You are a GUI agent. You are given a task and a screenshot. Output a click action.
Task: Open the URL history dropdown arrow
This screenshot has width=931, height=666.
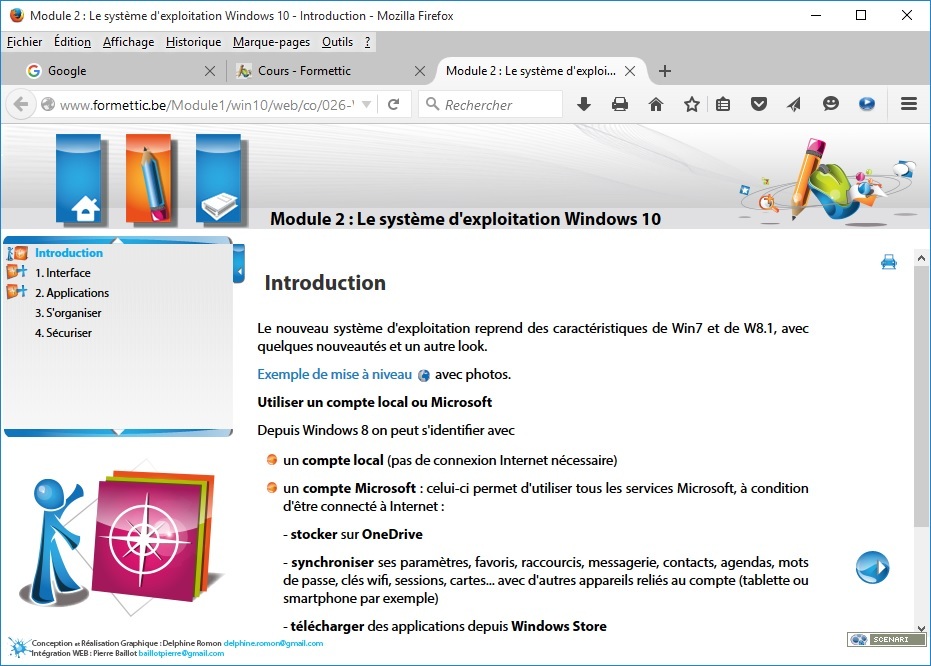click(367, 104)
